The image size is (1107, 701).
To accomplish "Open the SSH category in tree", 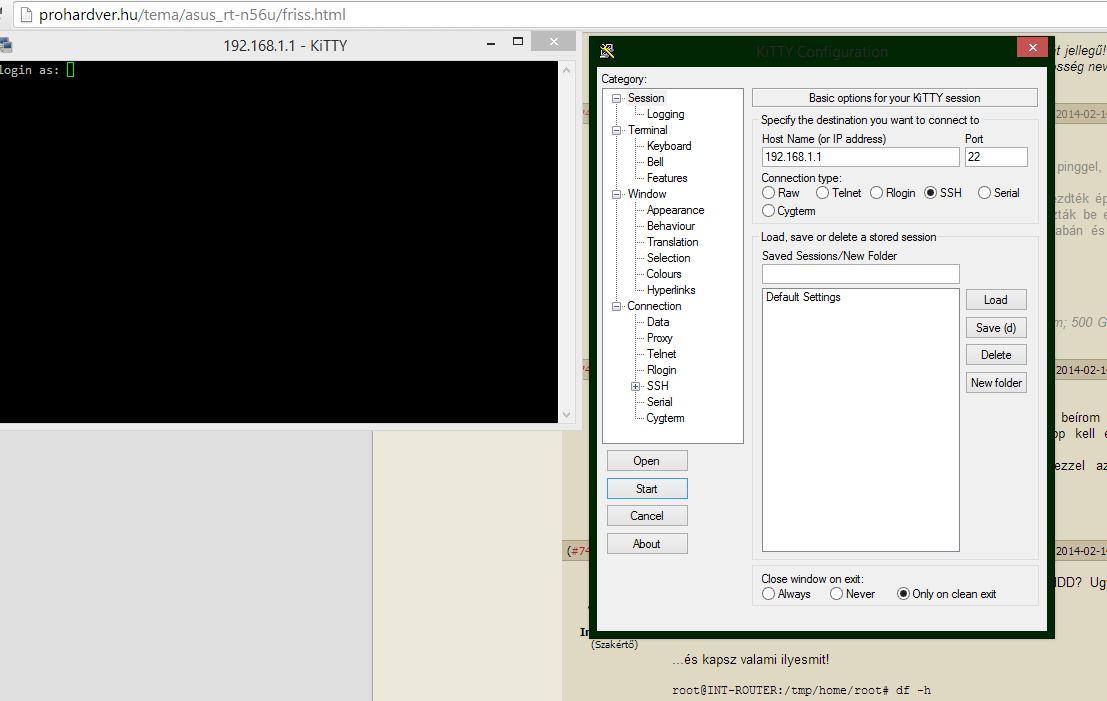I will pos(657,386).
